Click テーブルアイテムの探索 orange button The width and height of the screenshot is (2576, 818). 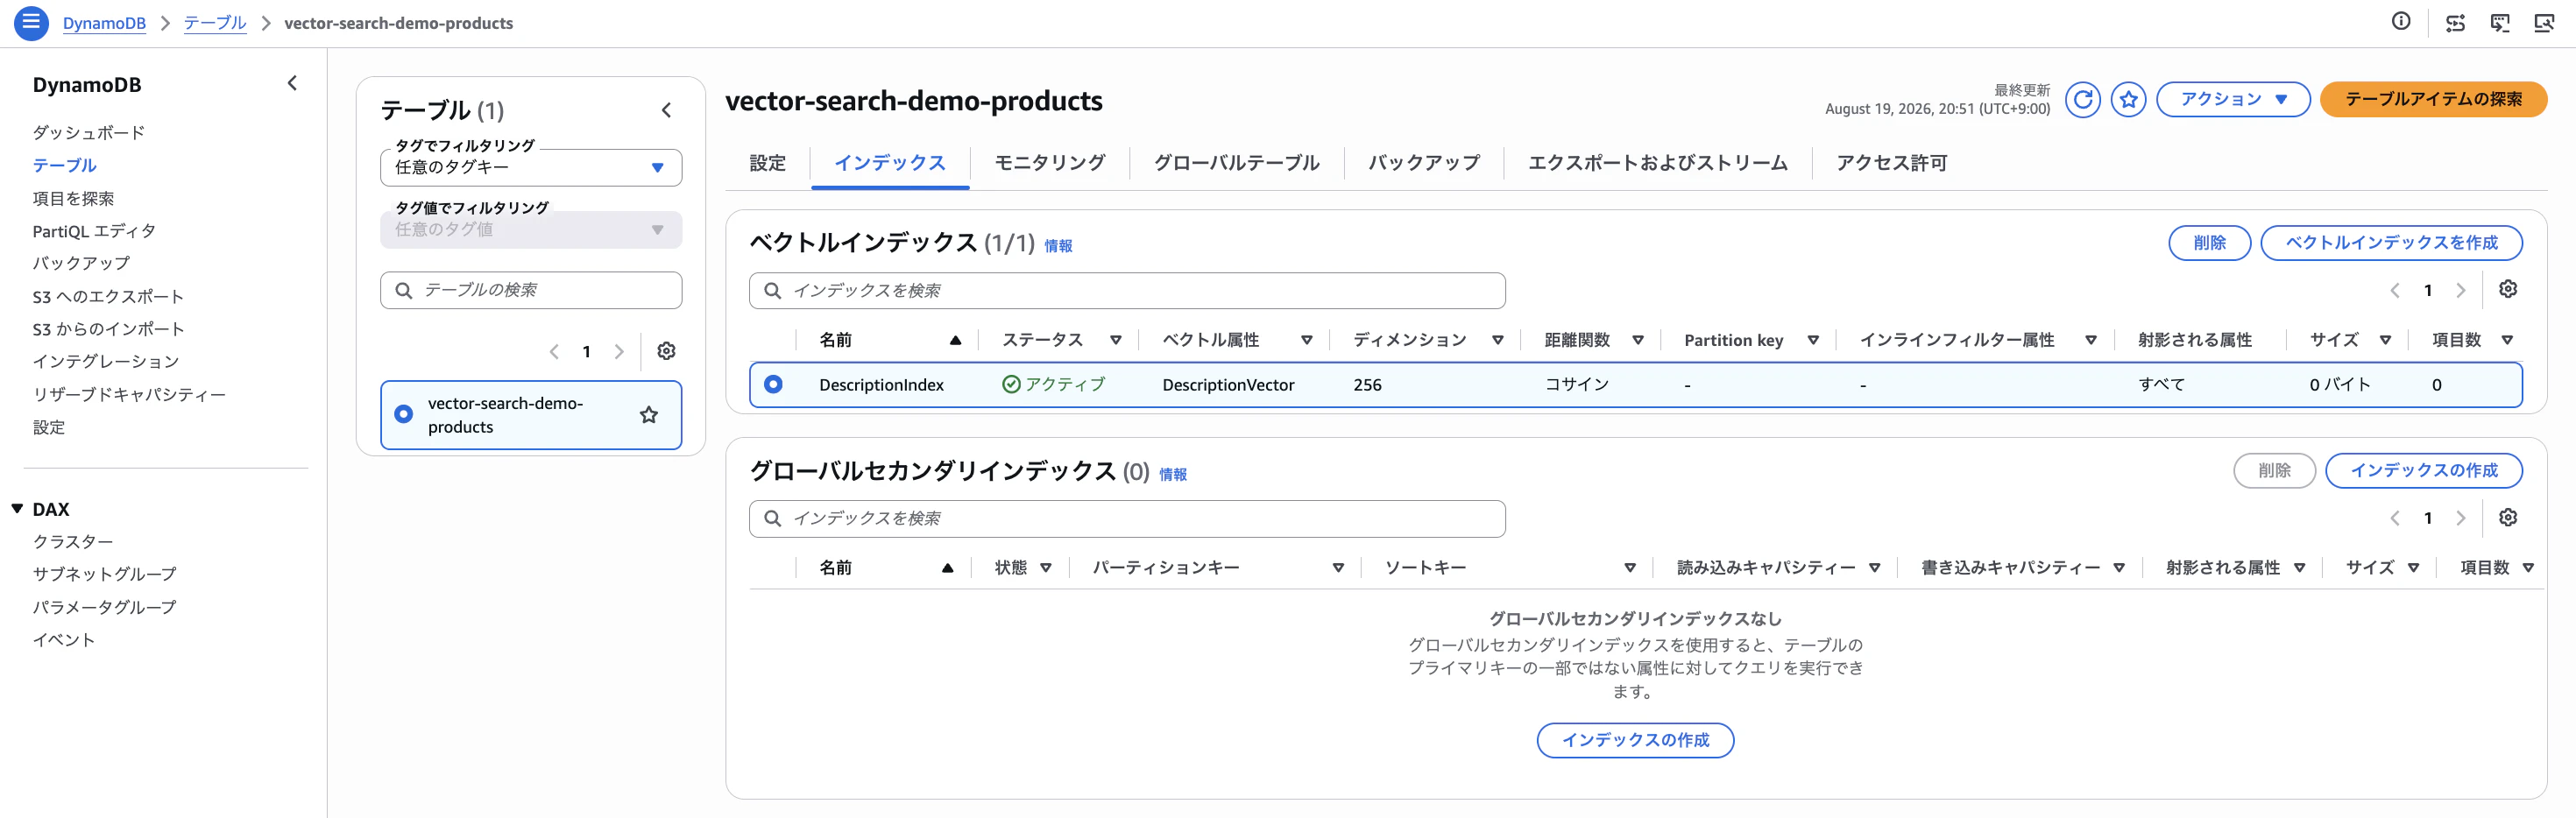[2432, 99]
